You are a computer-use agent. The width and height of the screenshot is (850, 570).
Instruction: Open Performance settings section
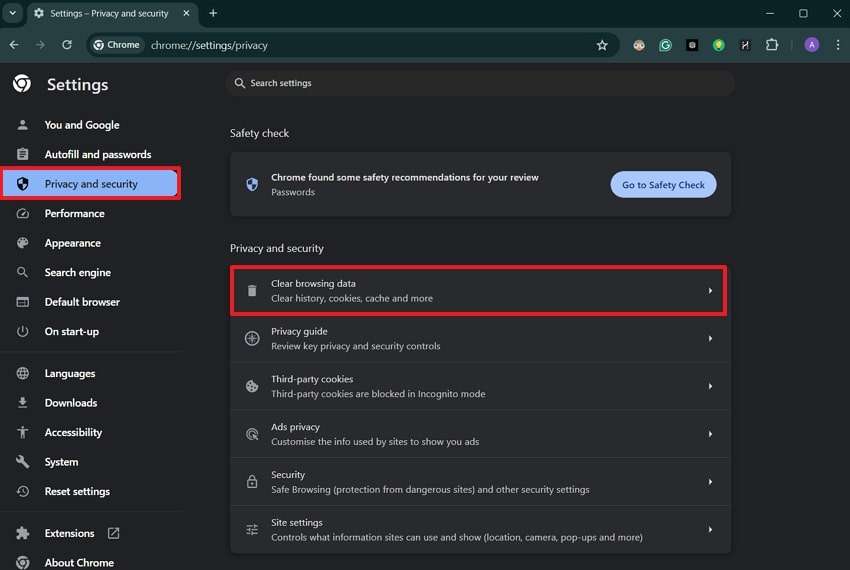pyautogui.click(x=75, y=214)
